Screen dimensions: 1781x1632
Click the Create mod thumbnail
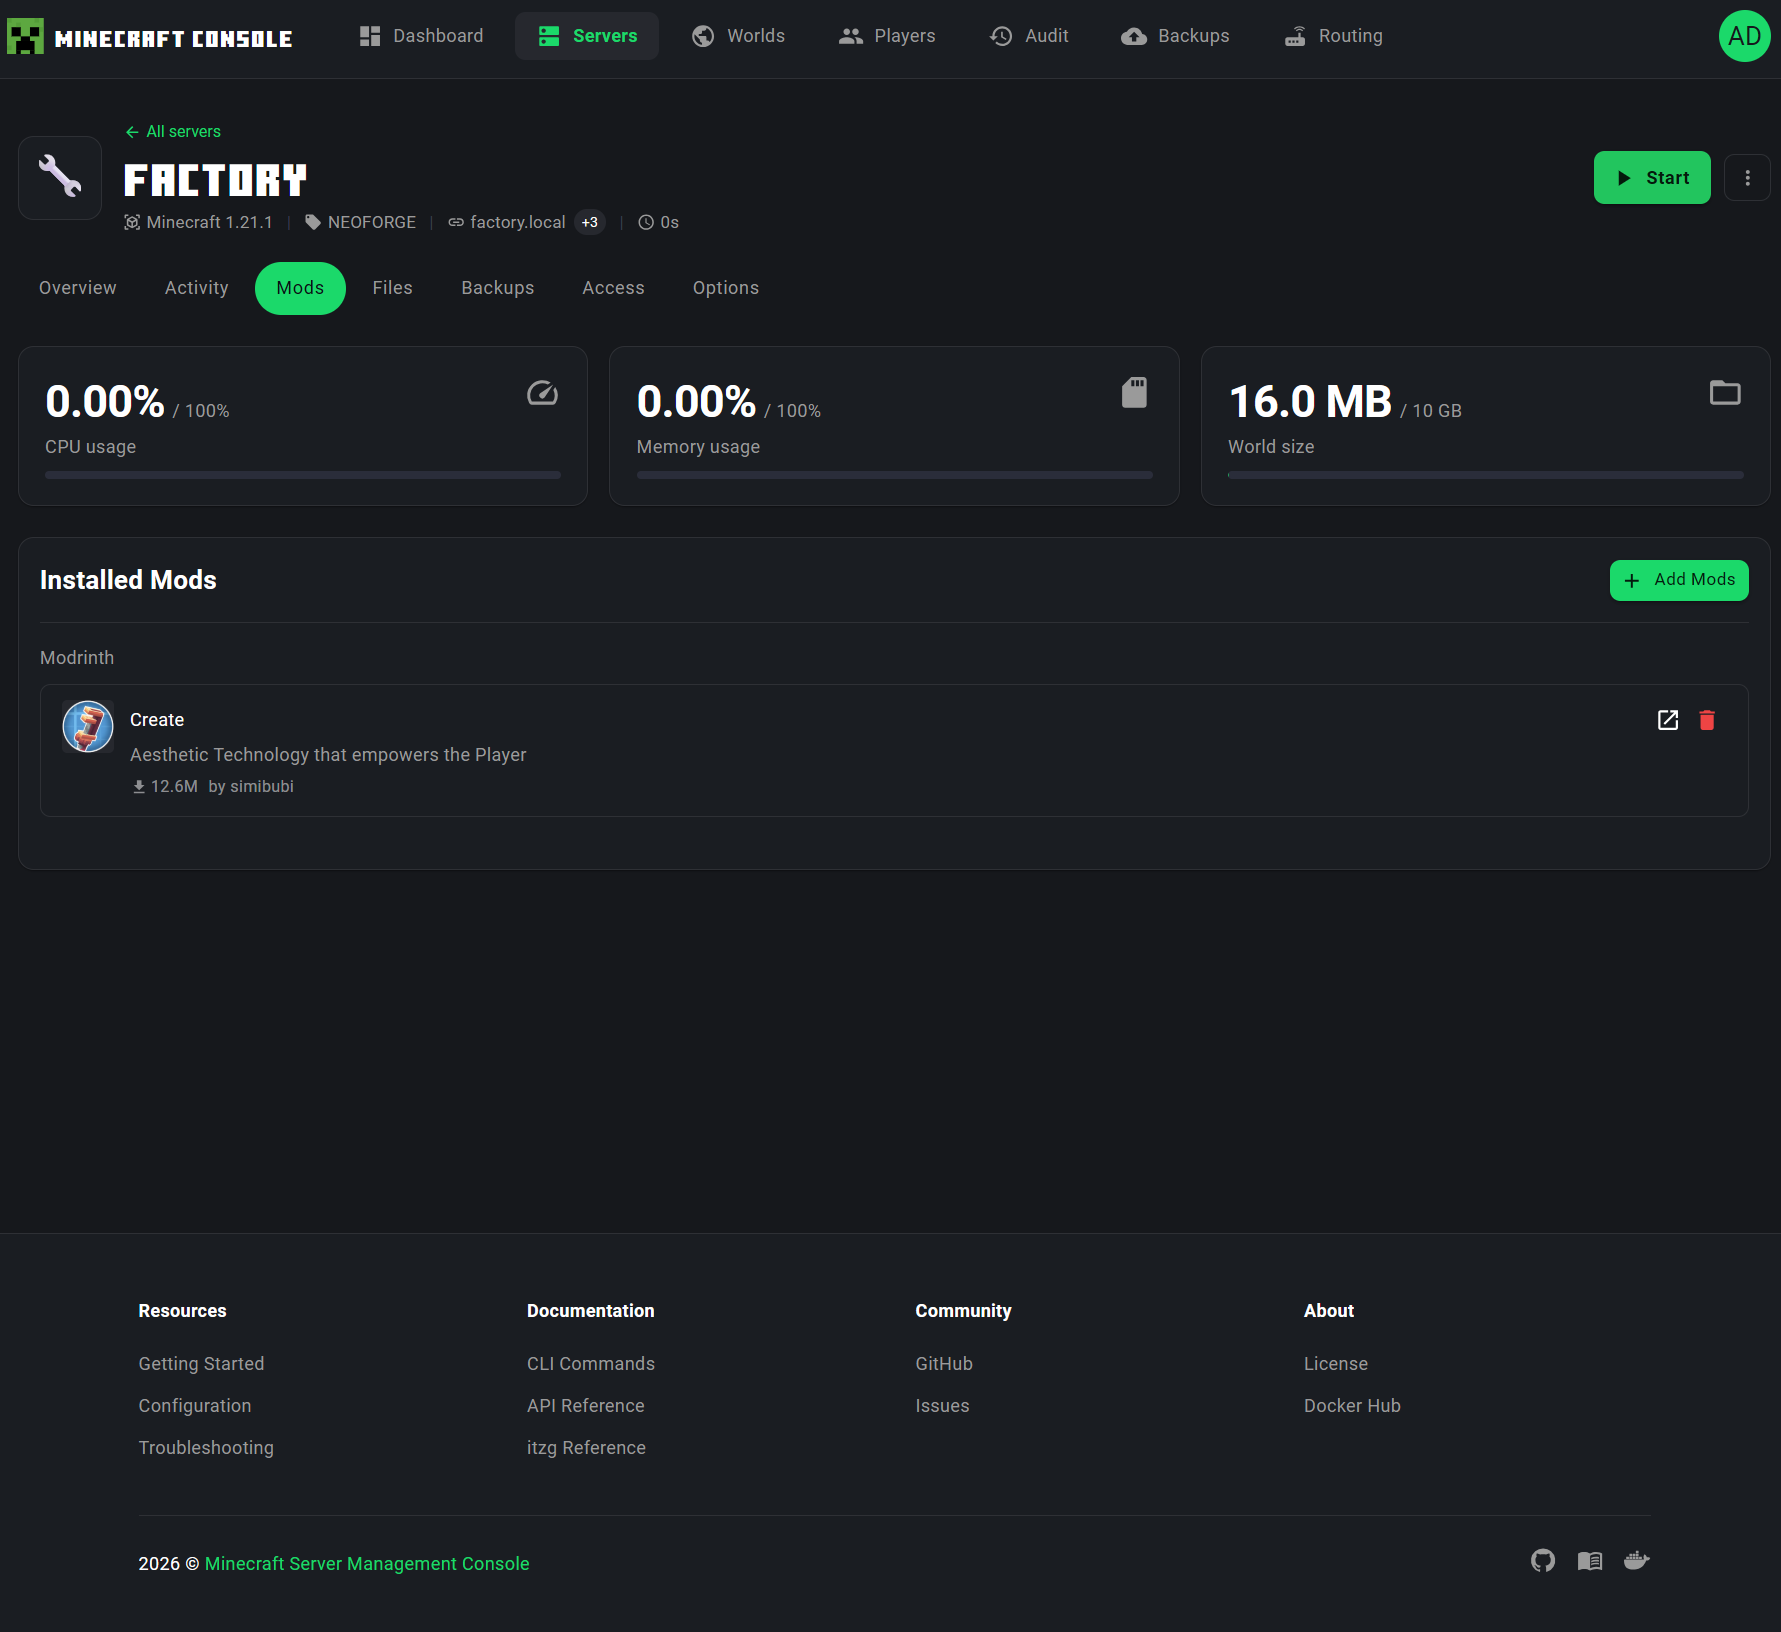pyautogui.click(x=88, y=726)
